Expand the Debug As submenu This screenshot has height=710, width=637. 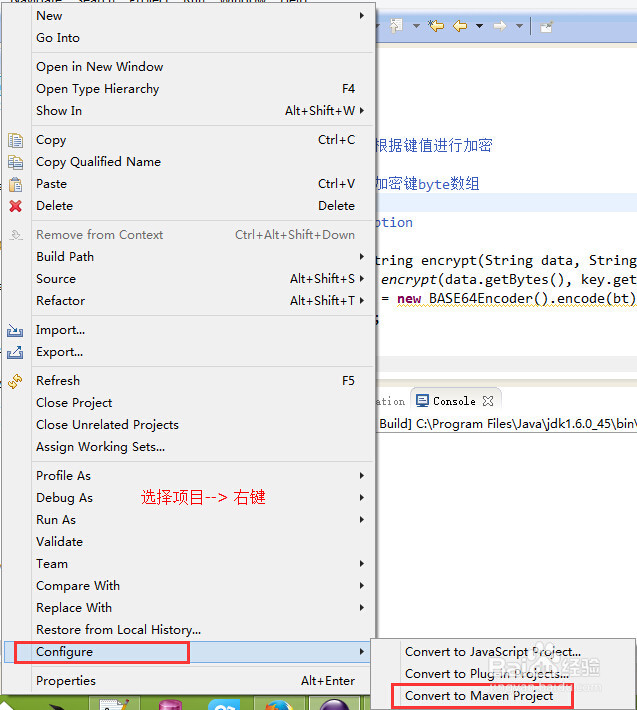pyautogui.click(x=189, y=498)
